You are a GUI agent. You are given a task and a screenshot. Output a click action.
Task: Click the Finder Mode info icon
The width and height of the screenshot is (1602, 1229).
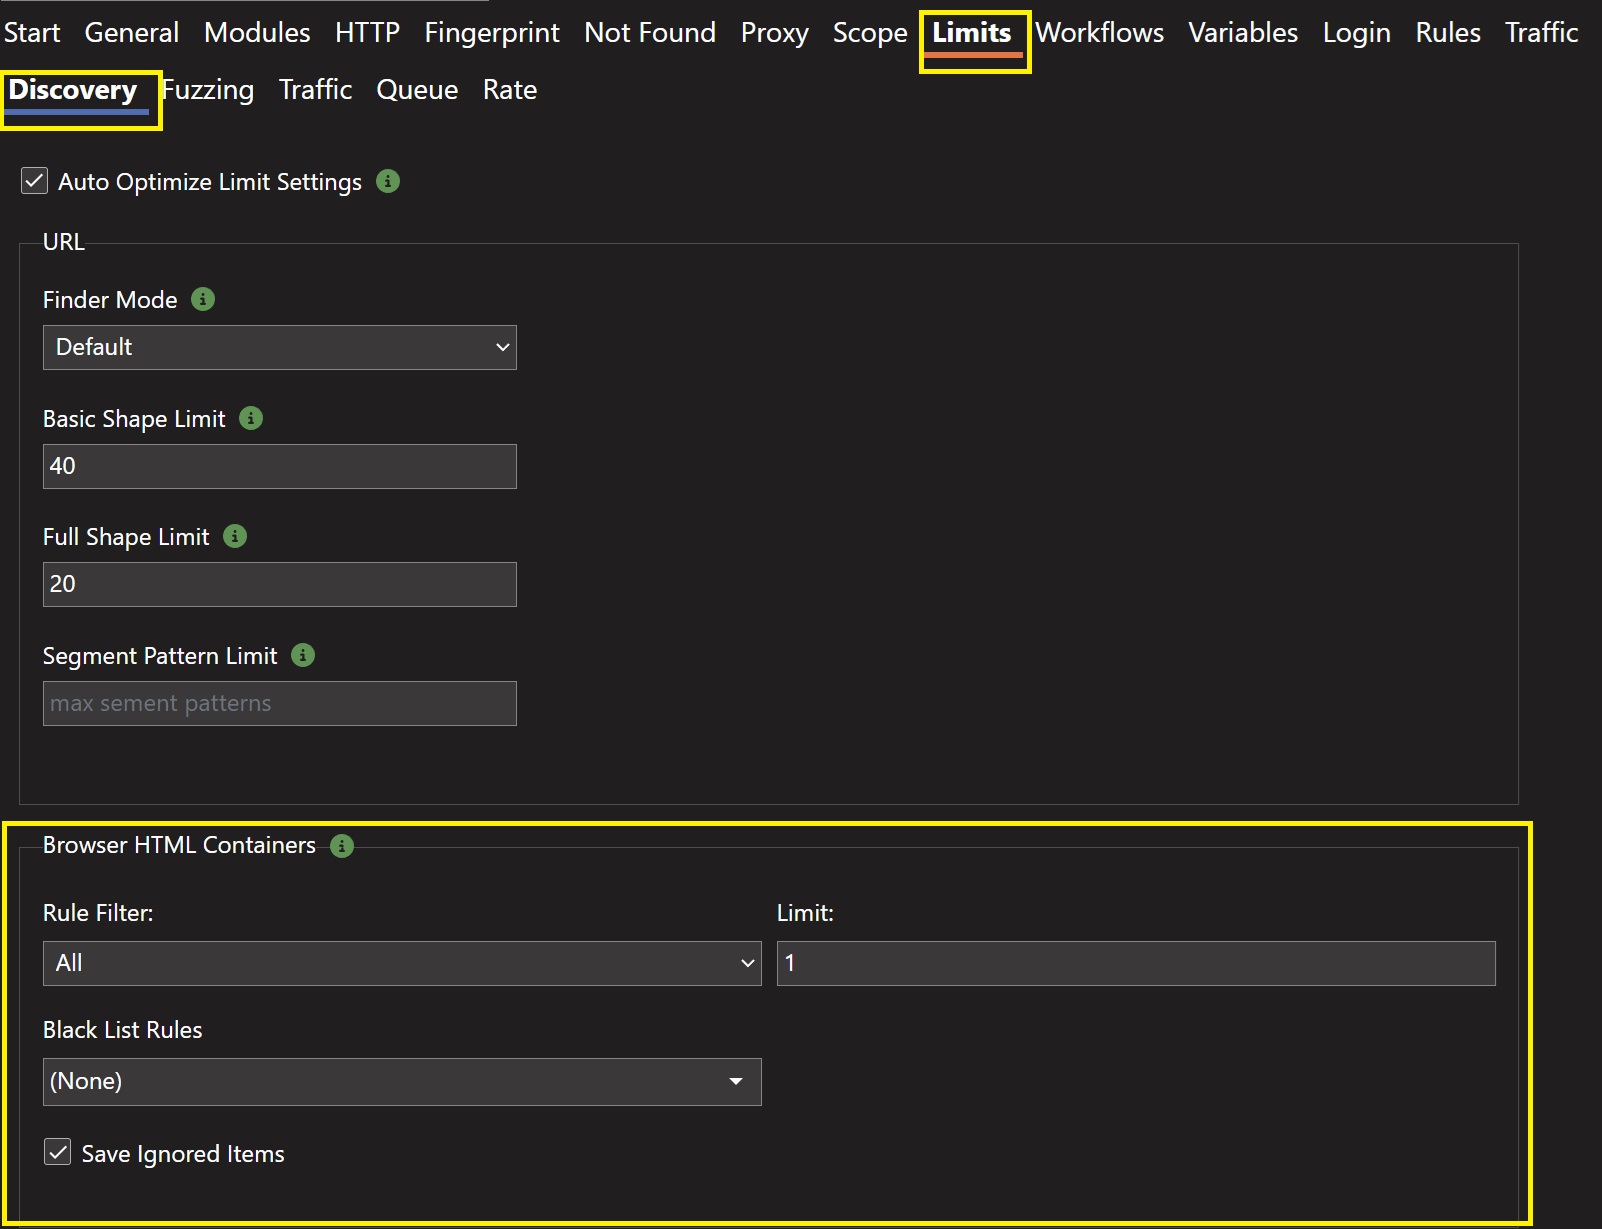tap(203, 299)
